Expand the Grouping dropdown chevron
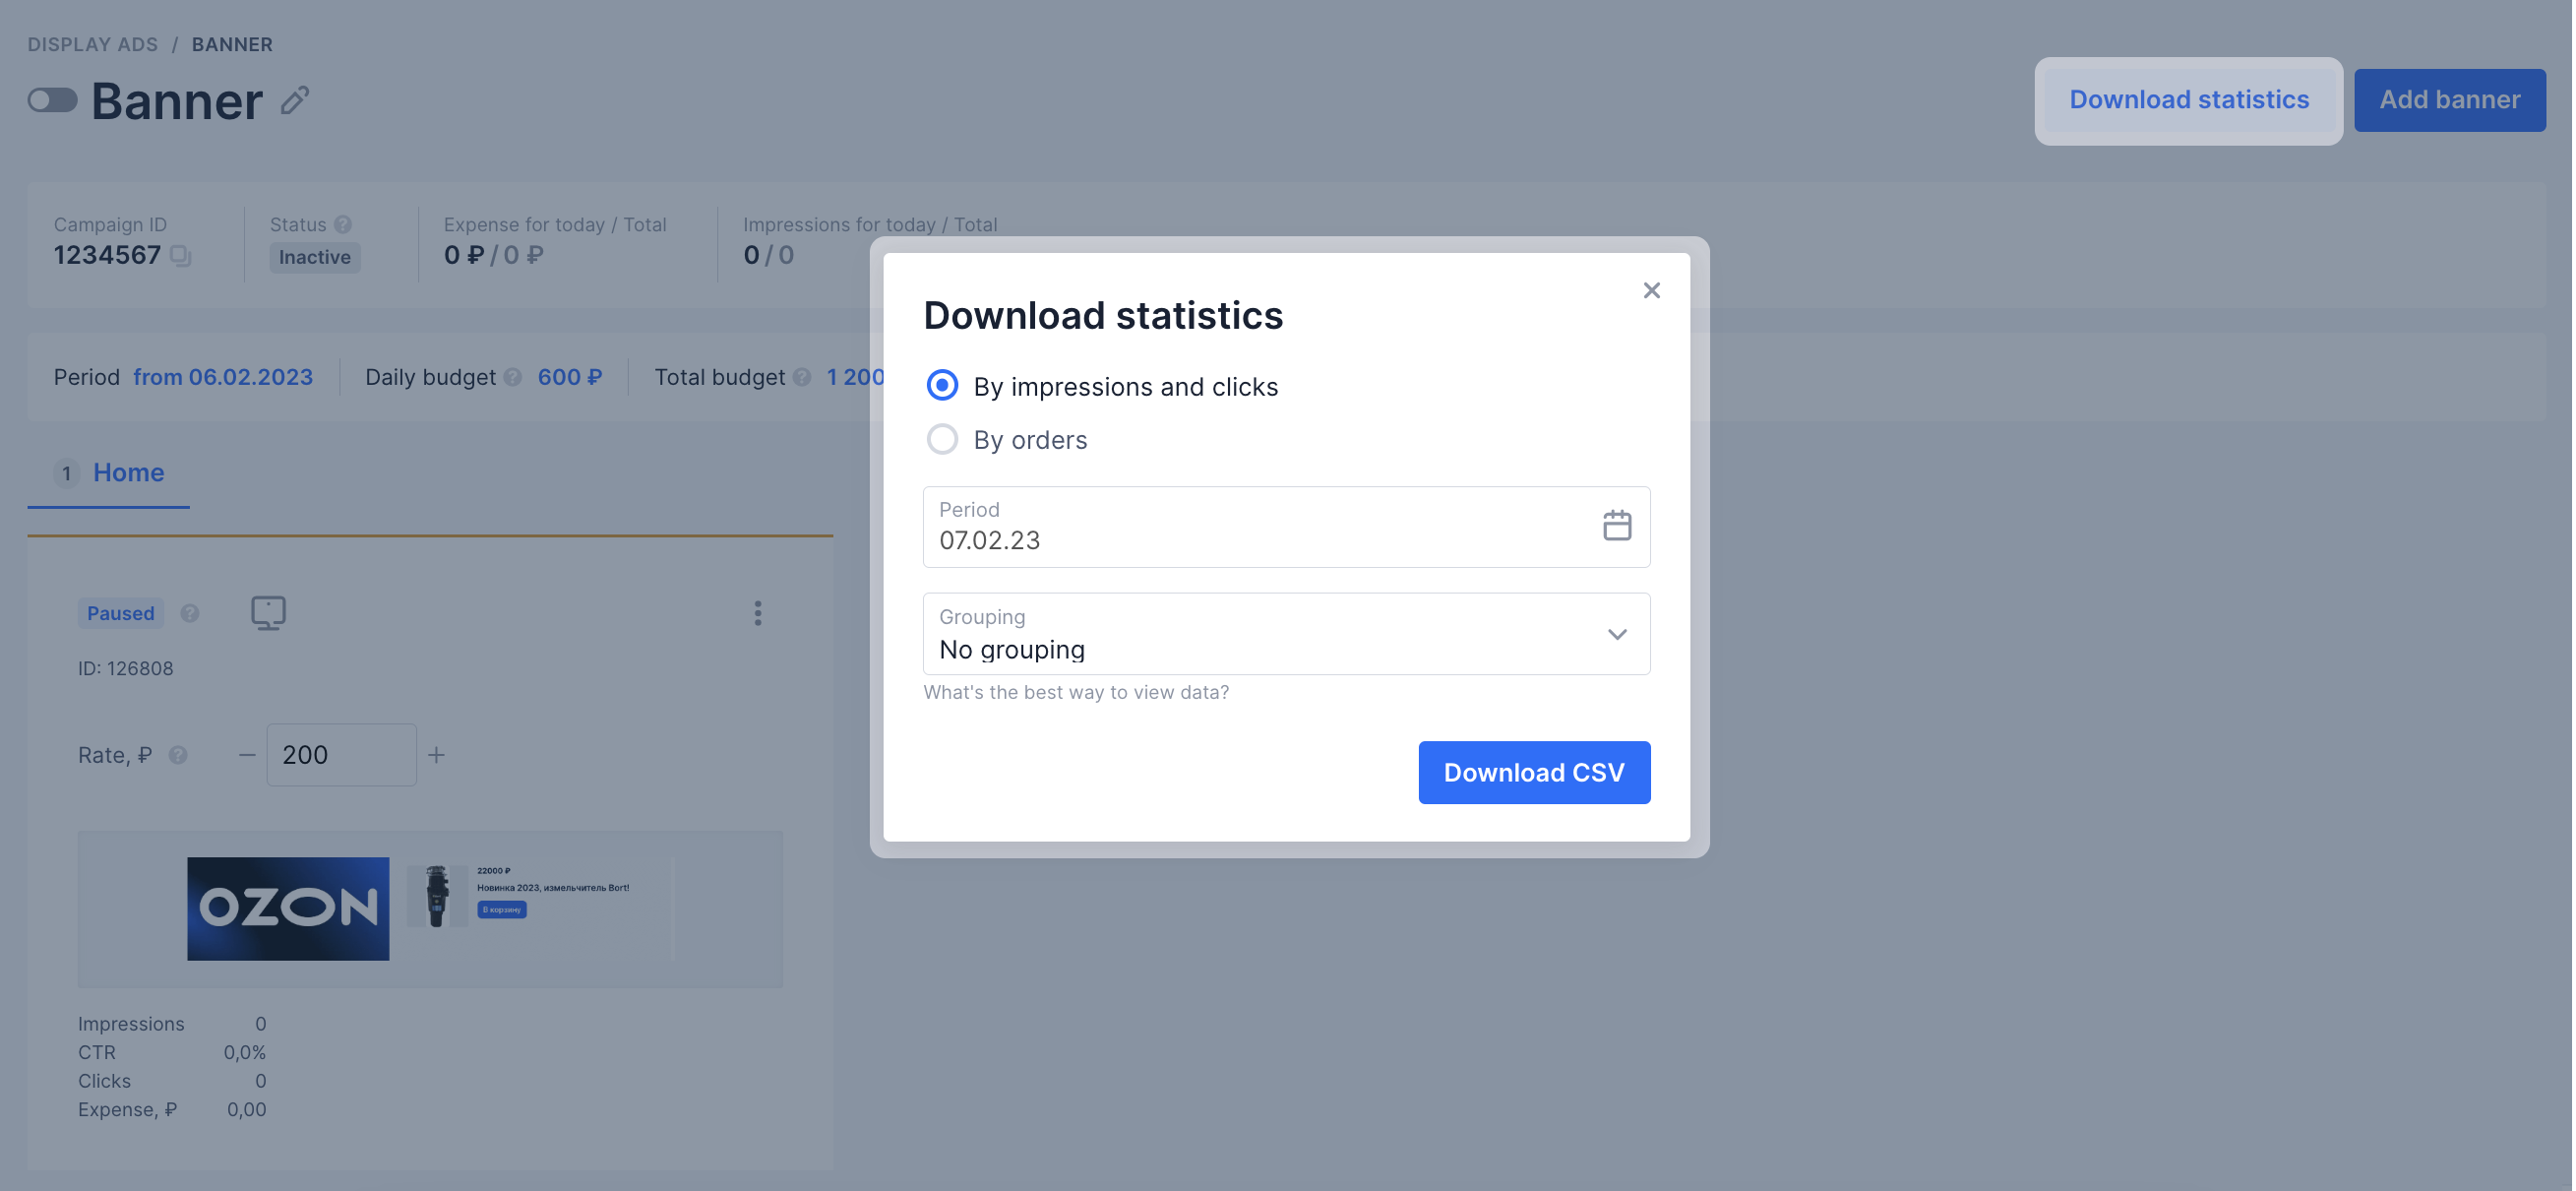 pos(1617,634)
